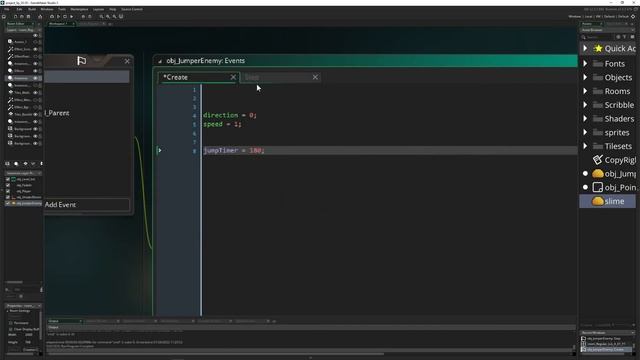Open the File menu

click(x=7, y=9)
